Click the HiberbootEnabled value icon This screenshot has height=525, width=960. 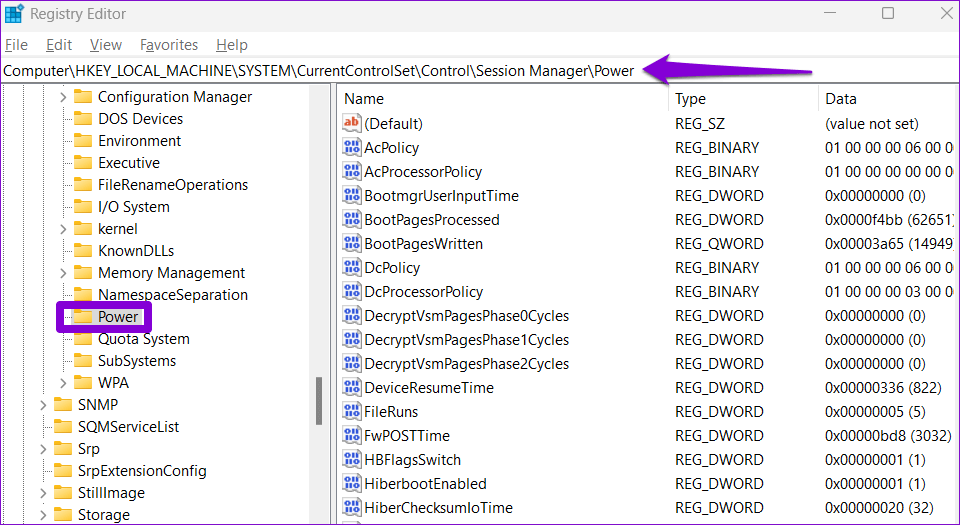351,483
